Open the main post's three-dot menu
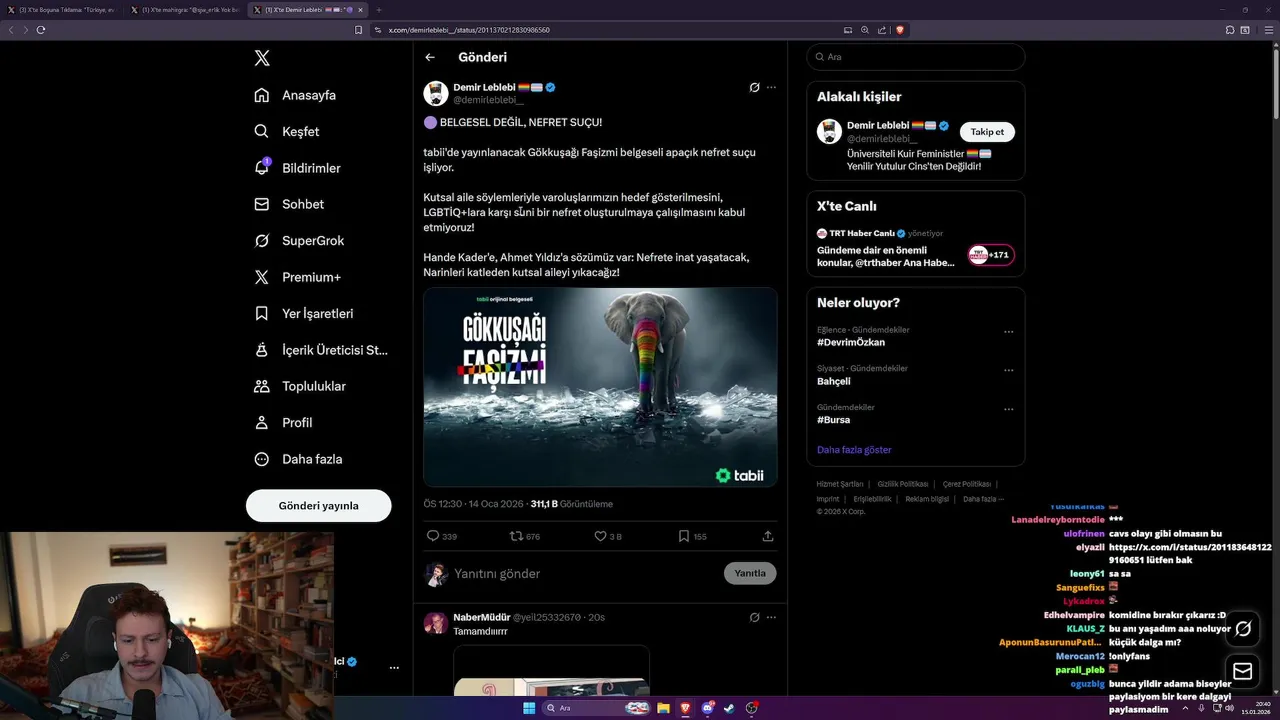Screen dimensions: 1280x720 (x=771, y=87)
